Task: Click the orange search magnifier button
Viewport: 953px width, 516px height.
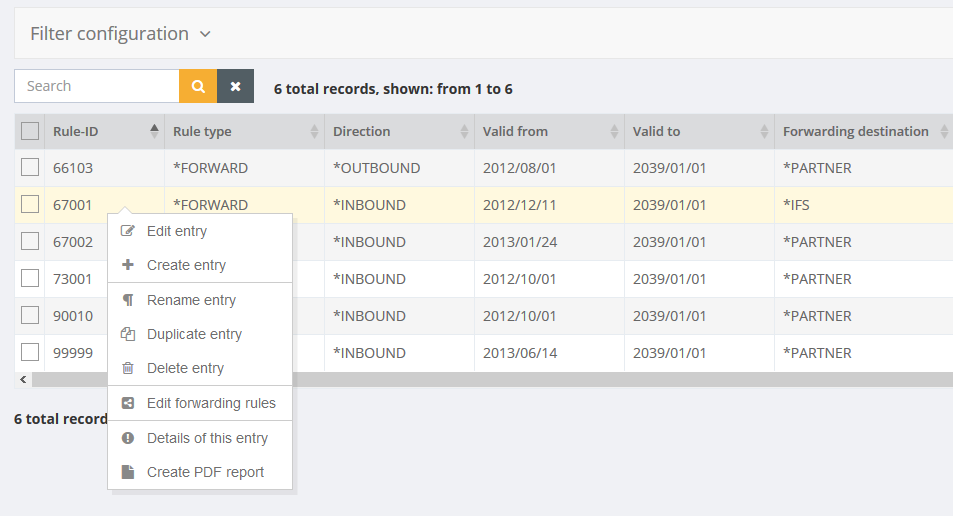Action: 198,86
